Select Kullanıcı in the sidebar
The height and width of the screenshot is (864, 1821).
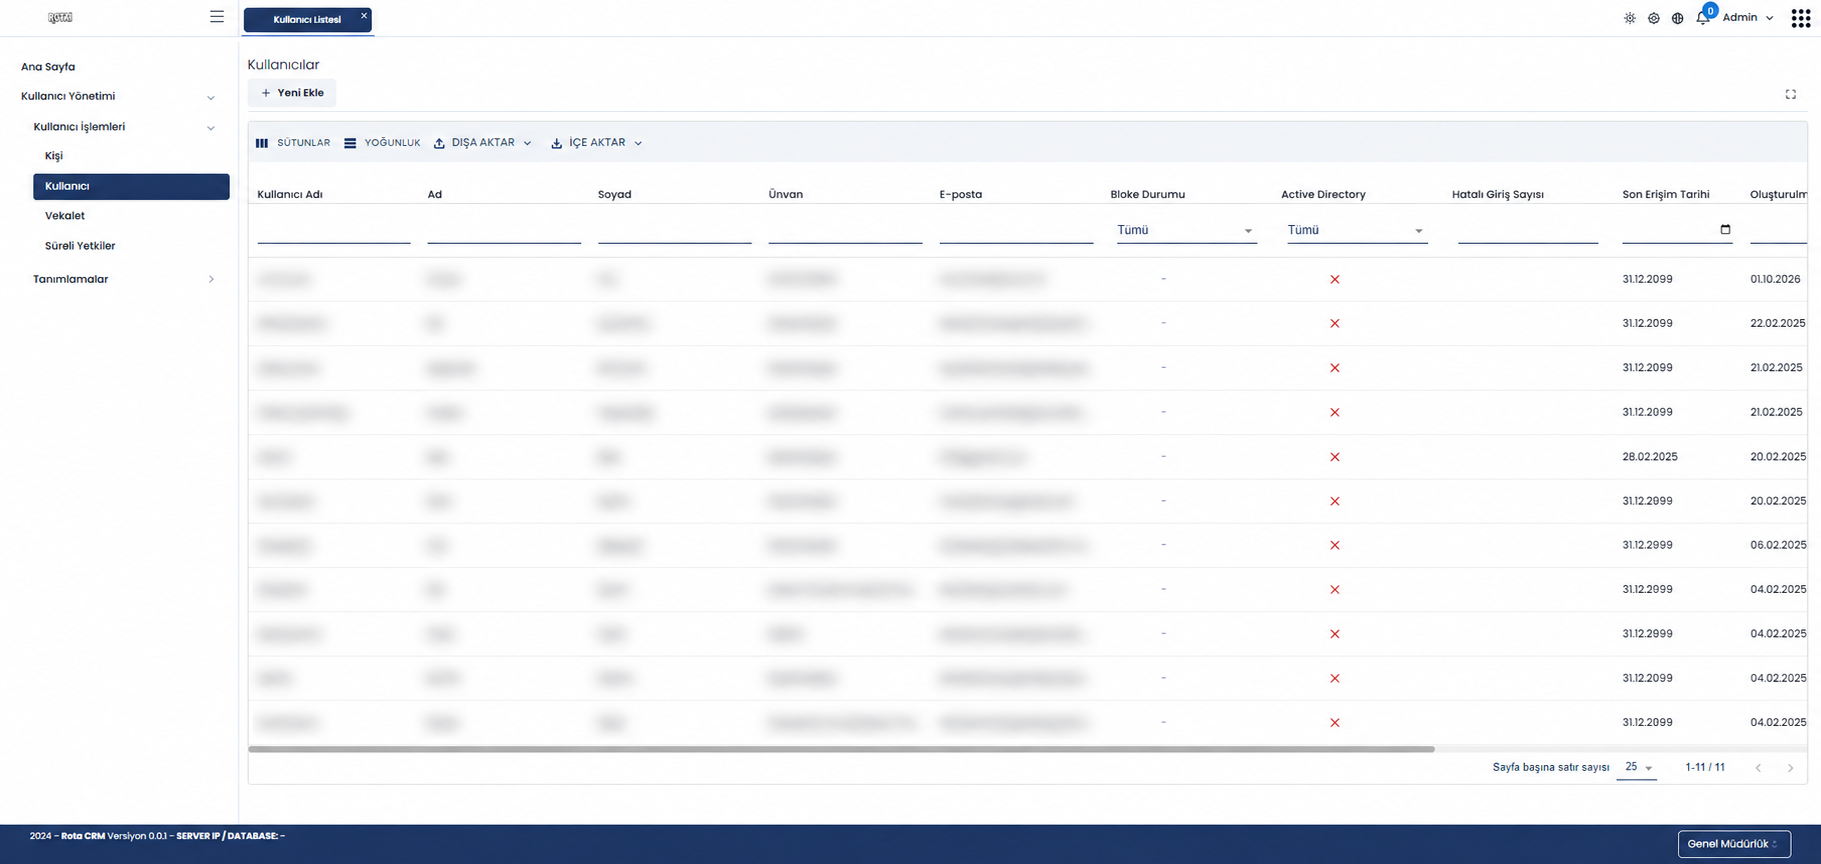[131, 186]
